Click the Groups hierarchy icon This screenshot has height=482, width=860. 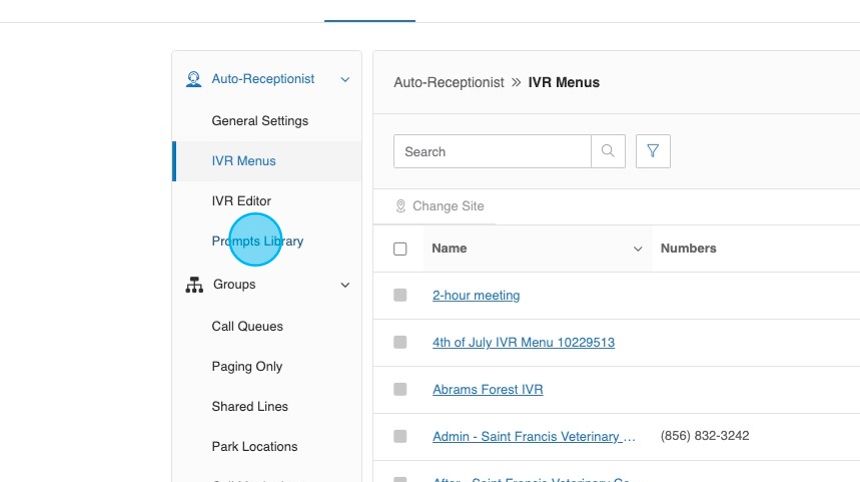[194, 285]
